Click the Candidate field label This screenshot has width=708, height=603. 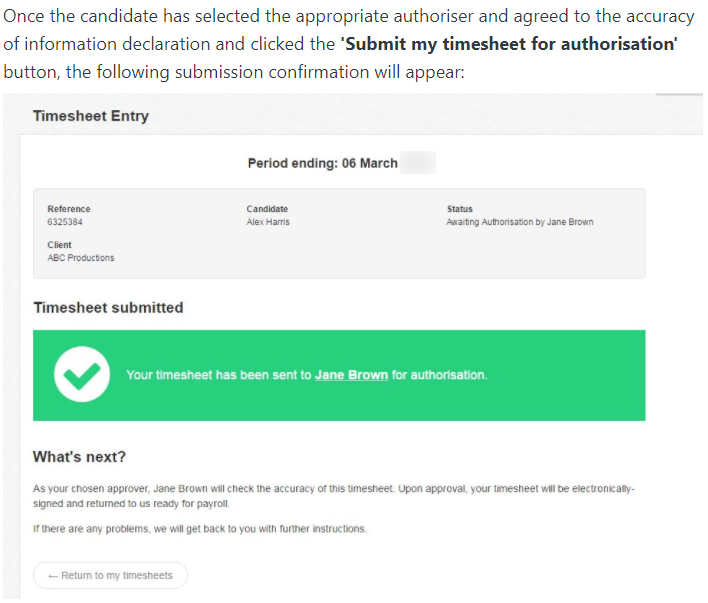267,209
